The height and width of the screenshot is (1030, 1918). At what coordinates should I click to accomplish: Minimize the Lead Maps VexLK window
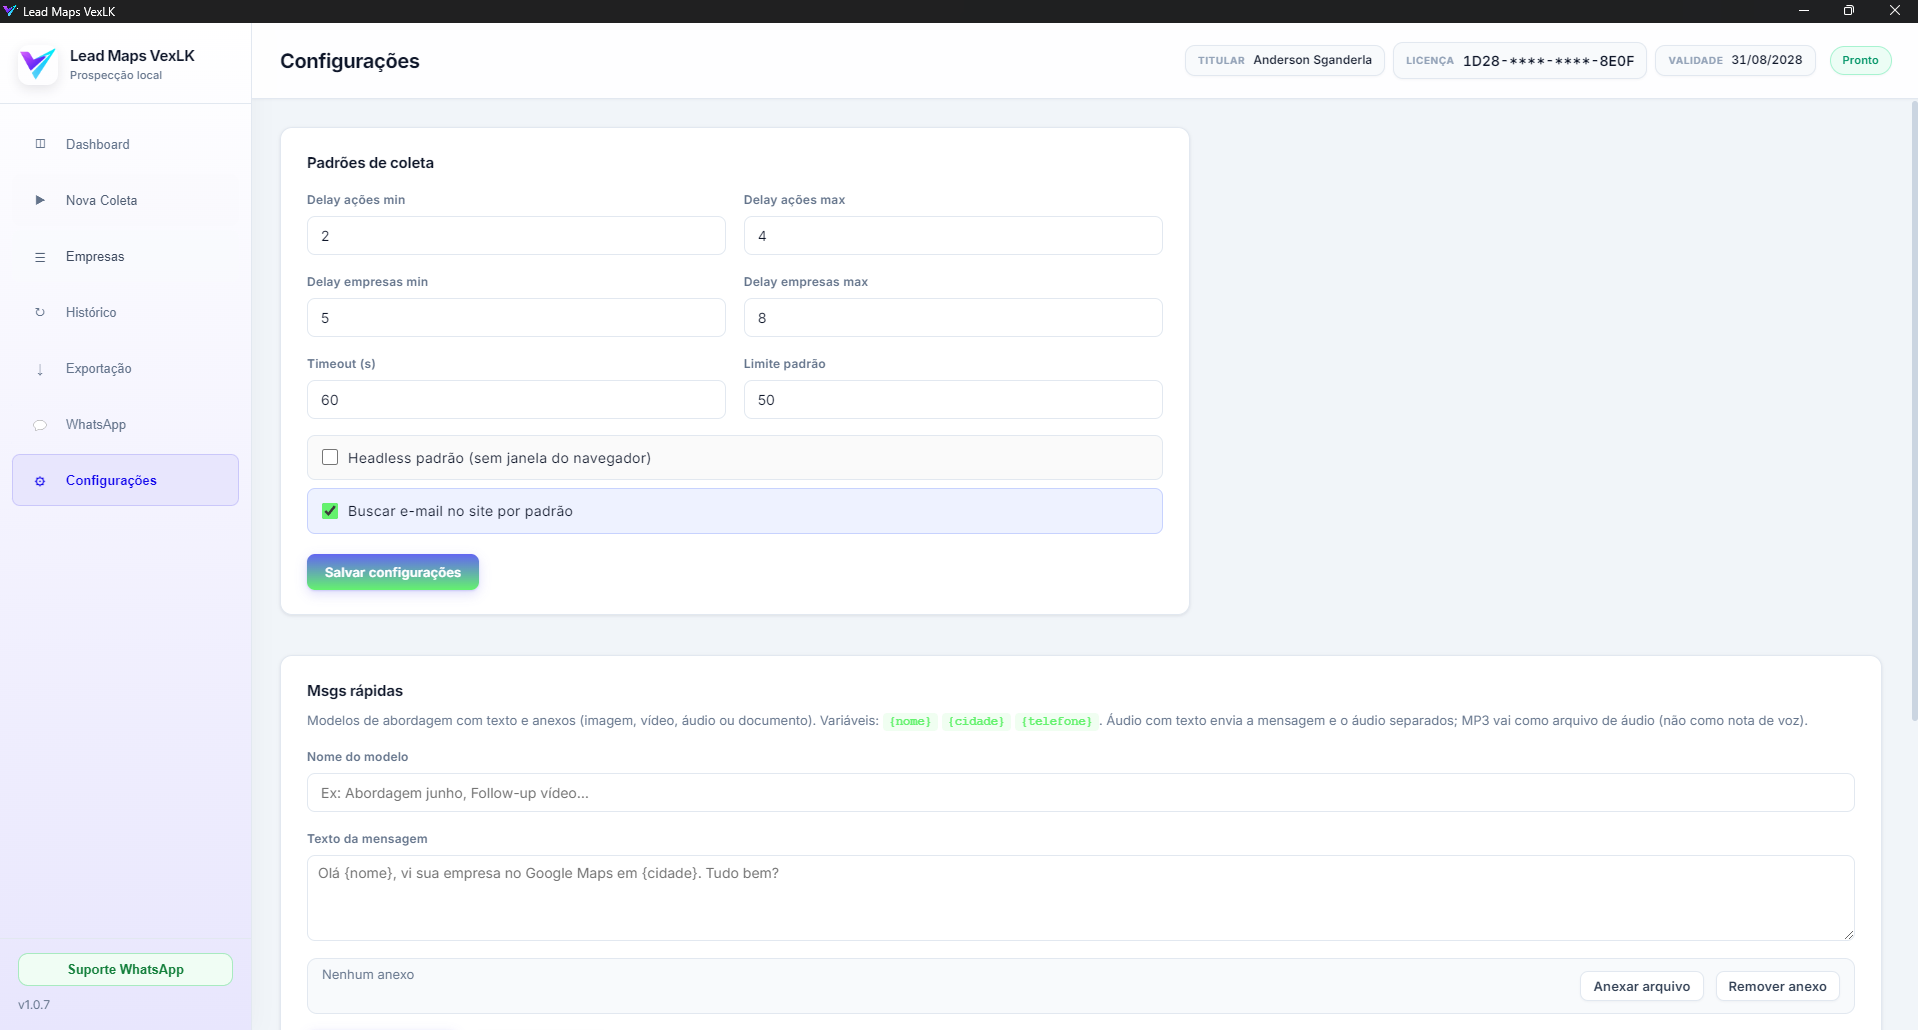pyautogui.click(x=1804, y=11)
